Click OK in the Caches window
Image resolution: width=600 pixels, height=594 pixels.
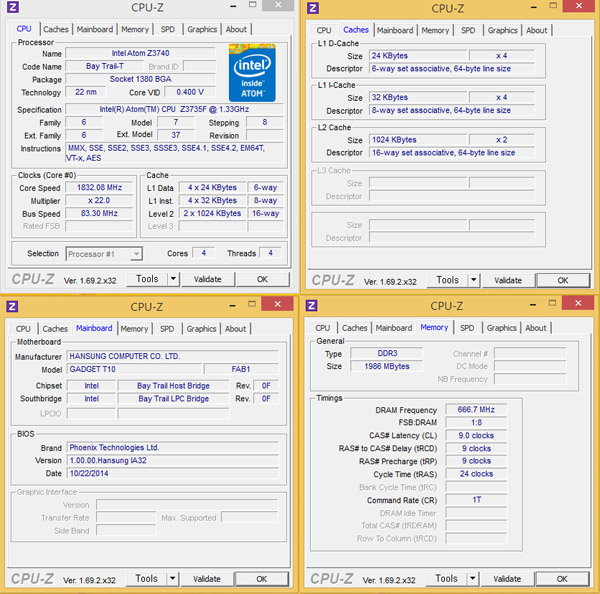[x=563, y=280]
